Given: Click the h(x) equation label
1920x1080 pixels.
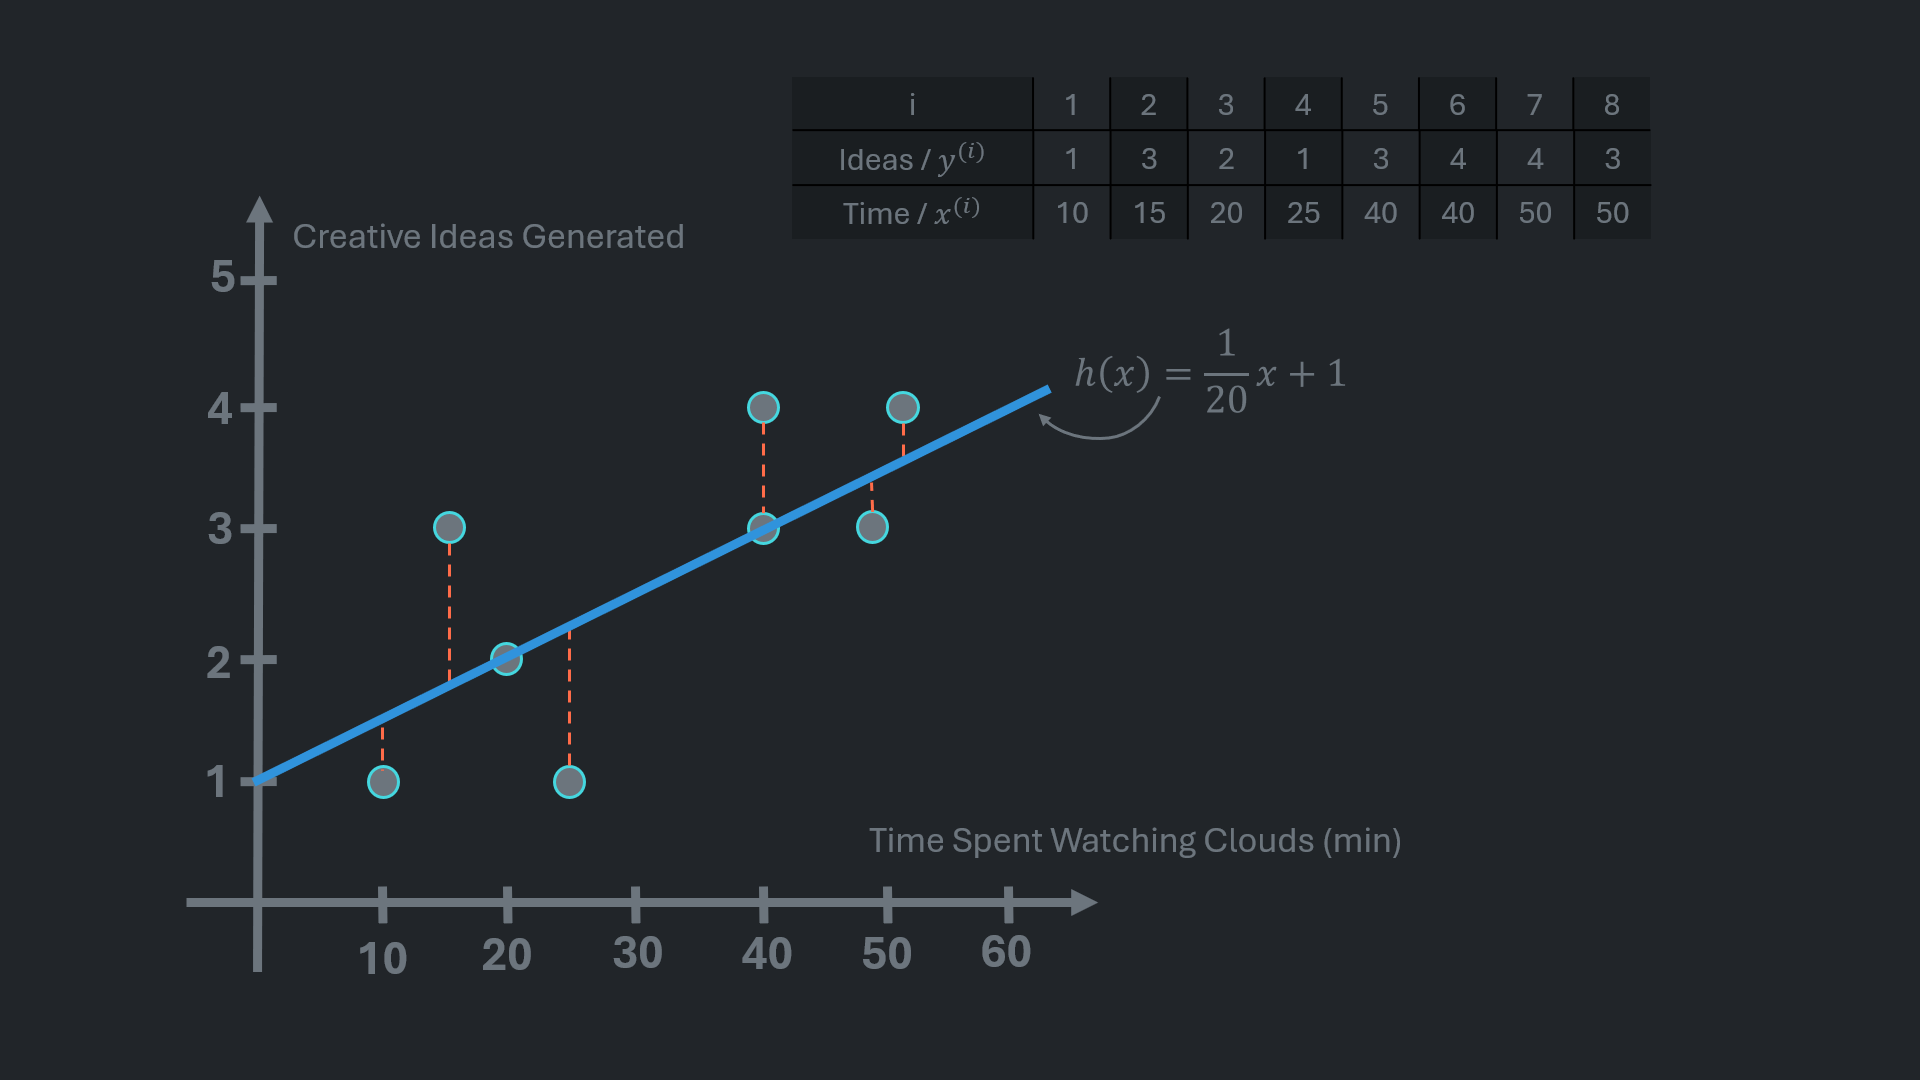Looking at the screenshot, I should point(1209,373).
